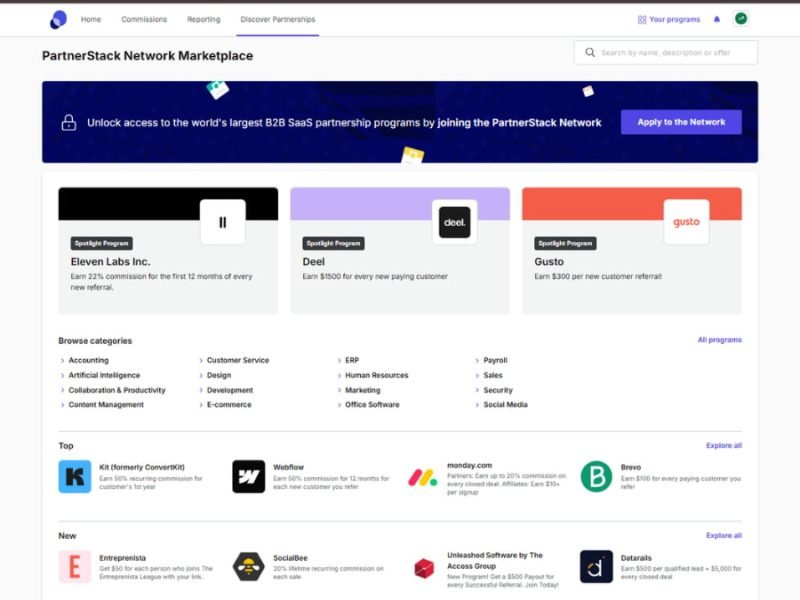Click the Kit (ConvertKit) logo
The height and width of the screenshot is (600, 800).
coord(74,477)
